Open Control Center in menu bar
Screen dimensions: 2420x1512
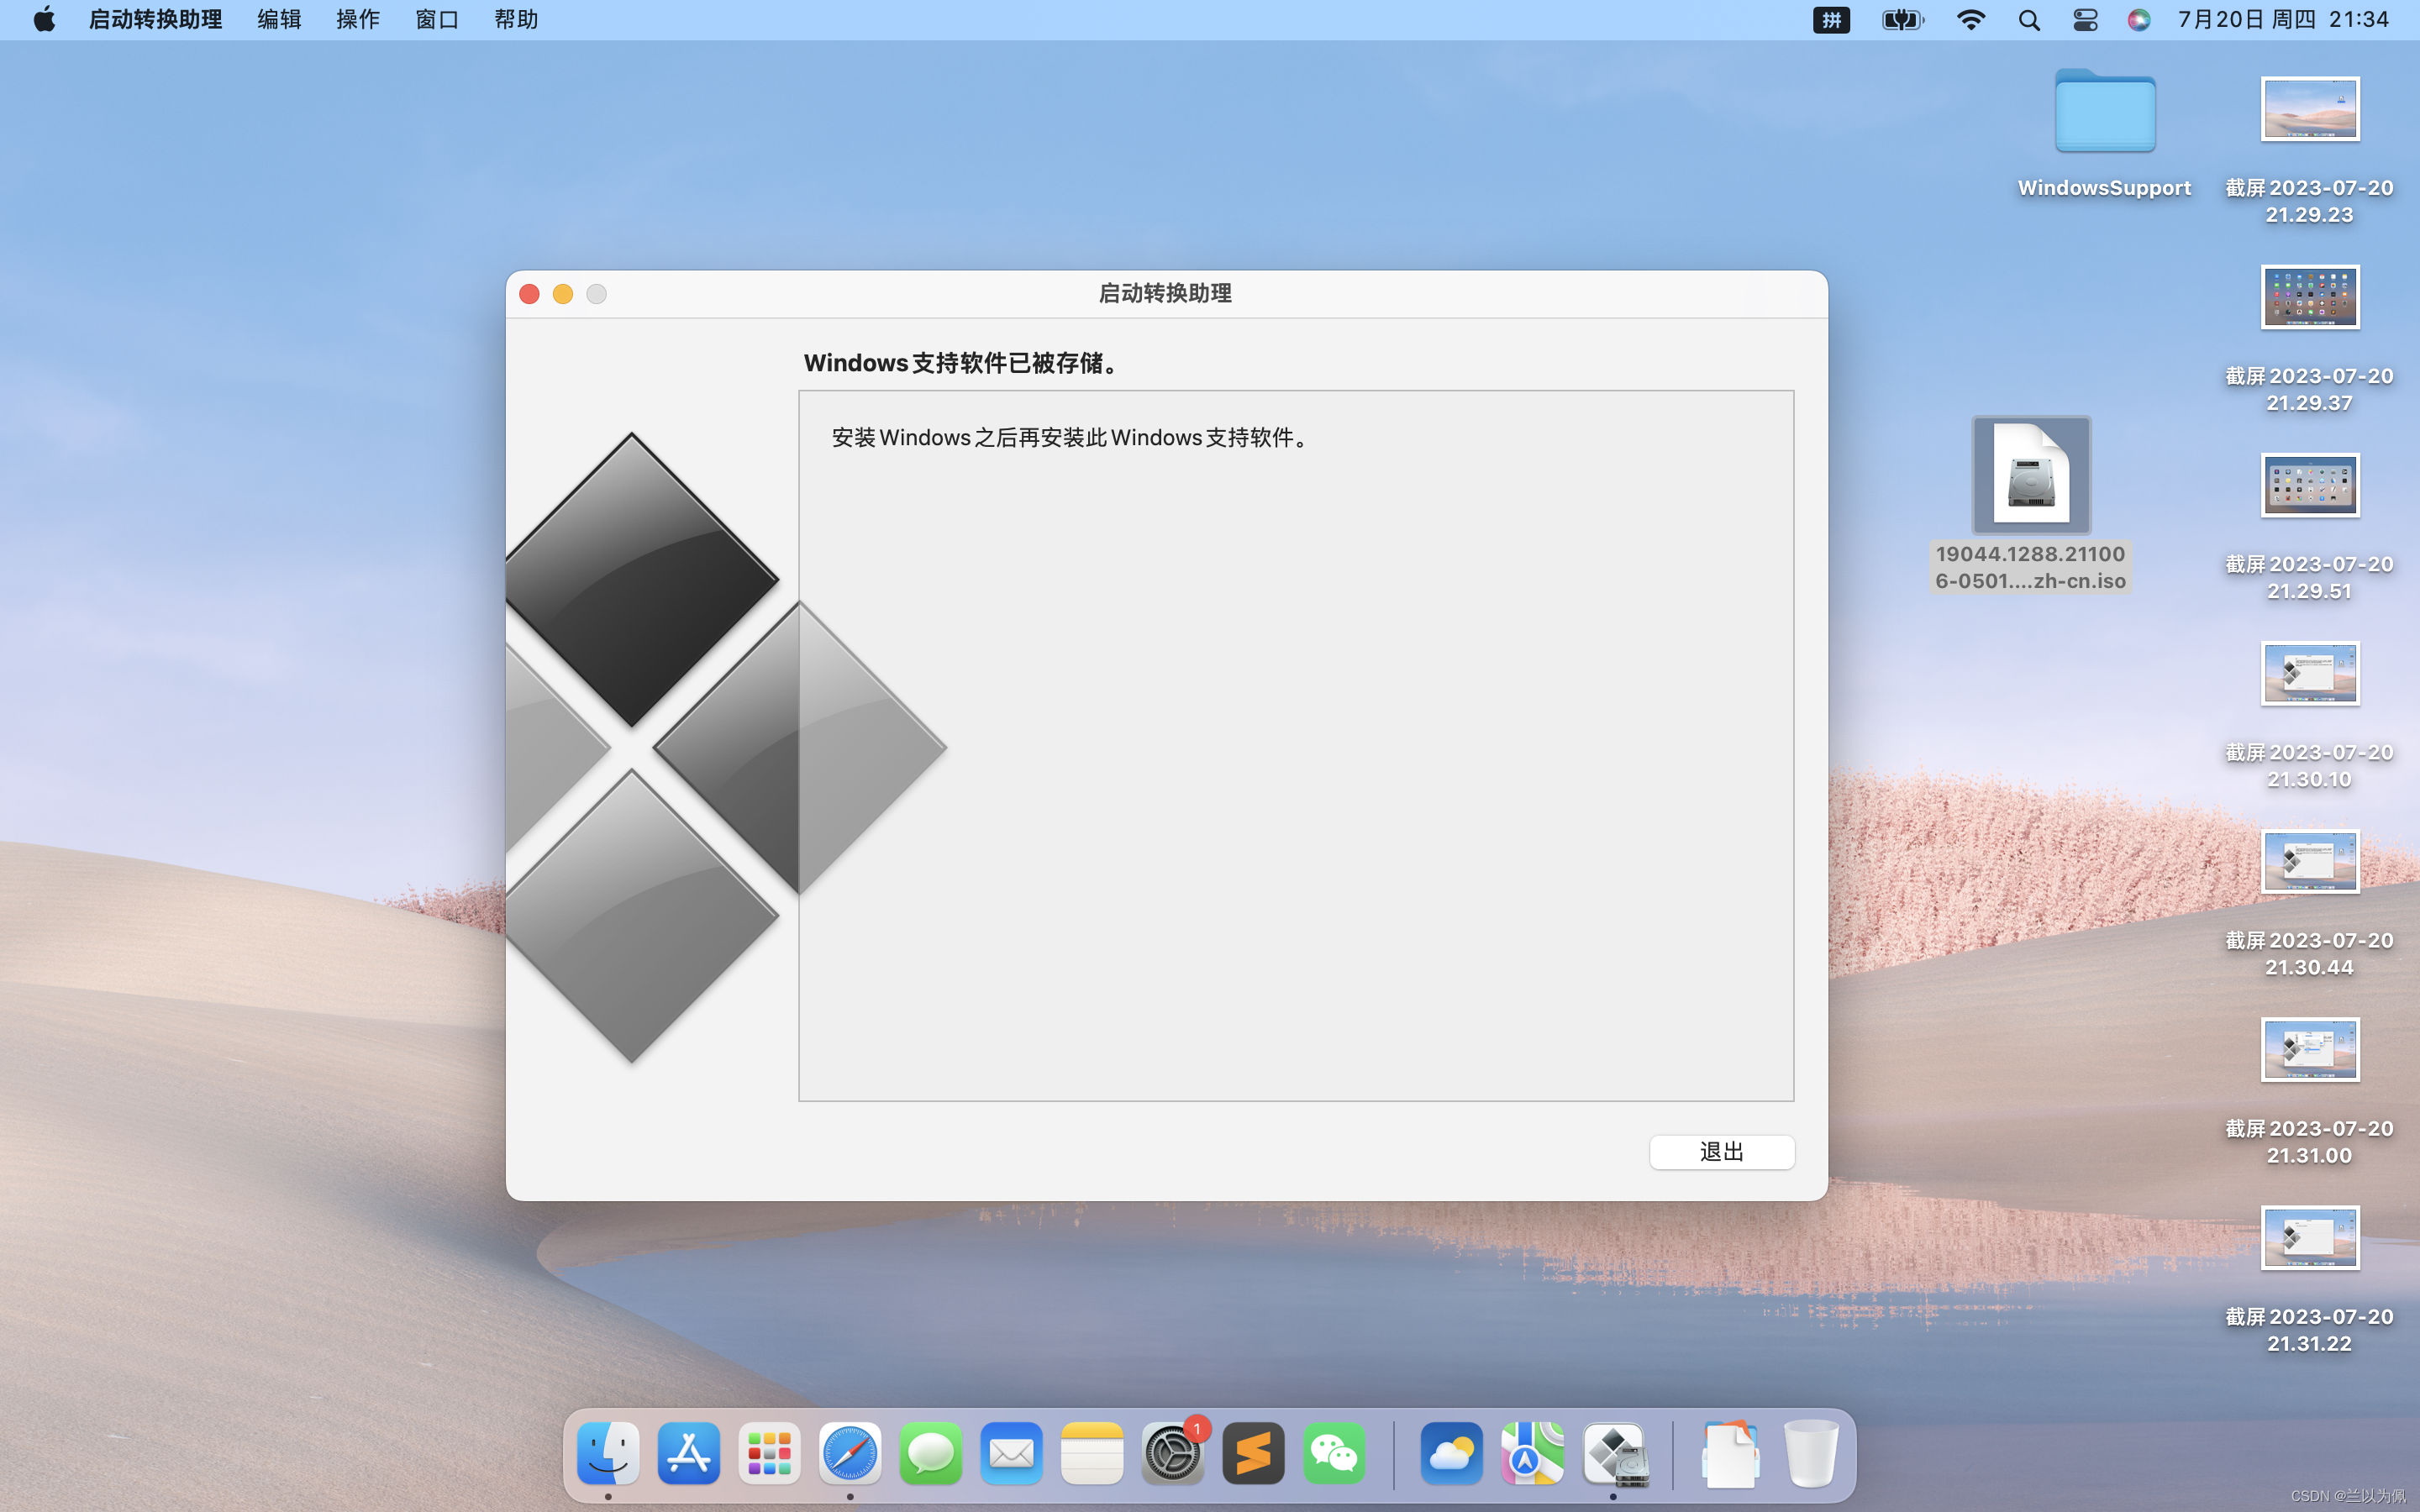click(x=2085, y=20)
